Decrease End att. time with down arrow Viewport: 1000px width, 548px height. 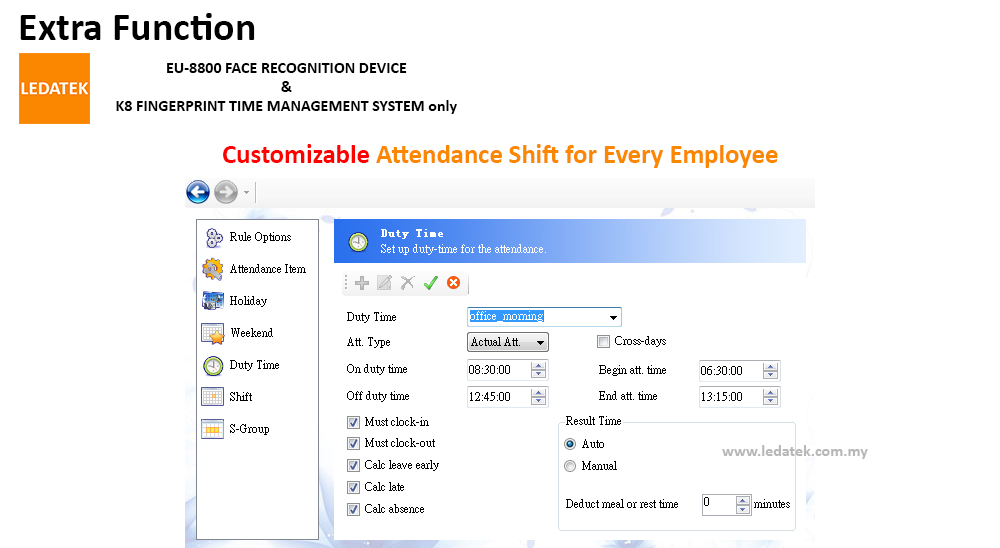pos(771,401)
